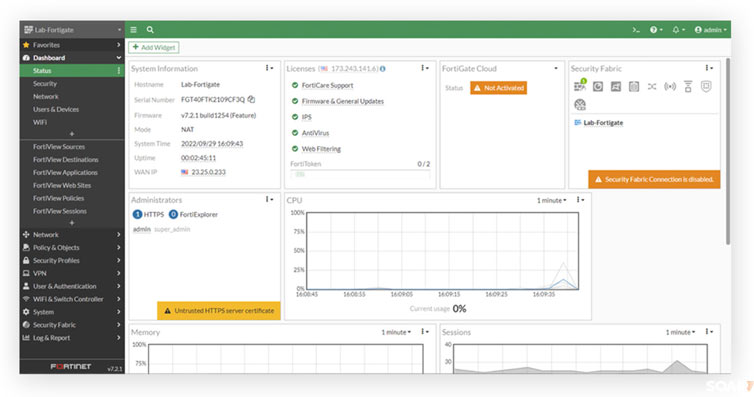754x397 pixels.
Task: Click the Status page three-dot options
Action: click(119, 71)
